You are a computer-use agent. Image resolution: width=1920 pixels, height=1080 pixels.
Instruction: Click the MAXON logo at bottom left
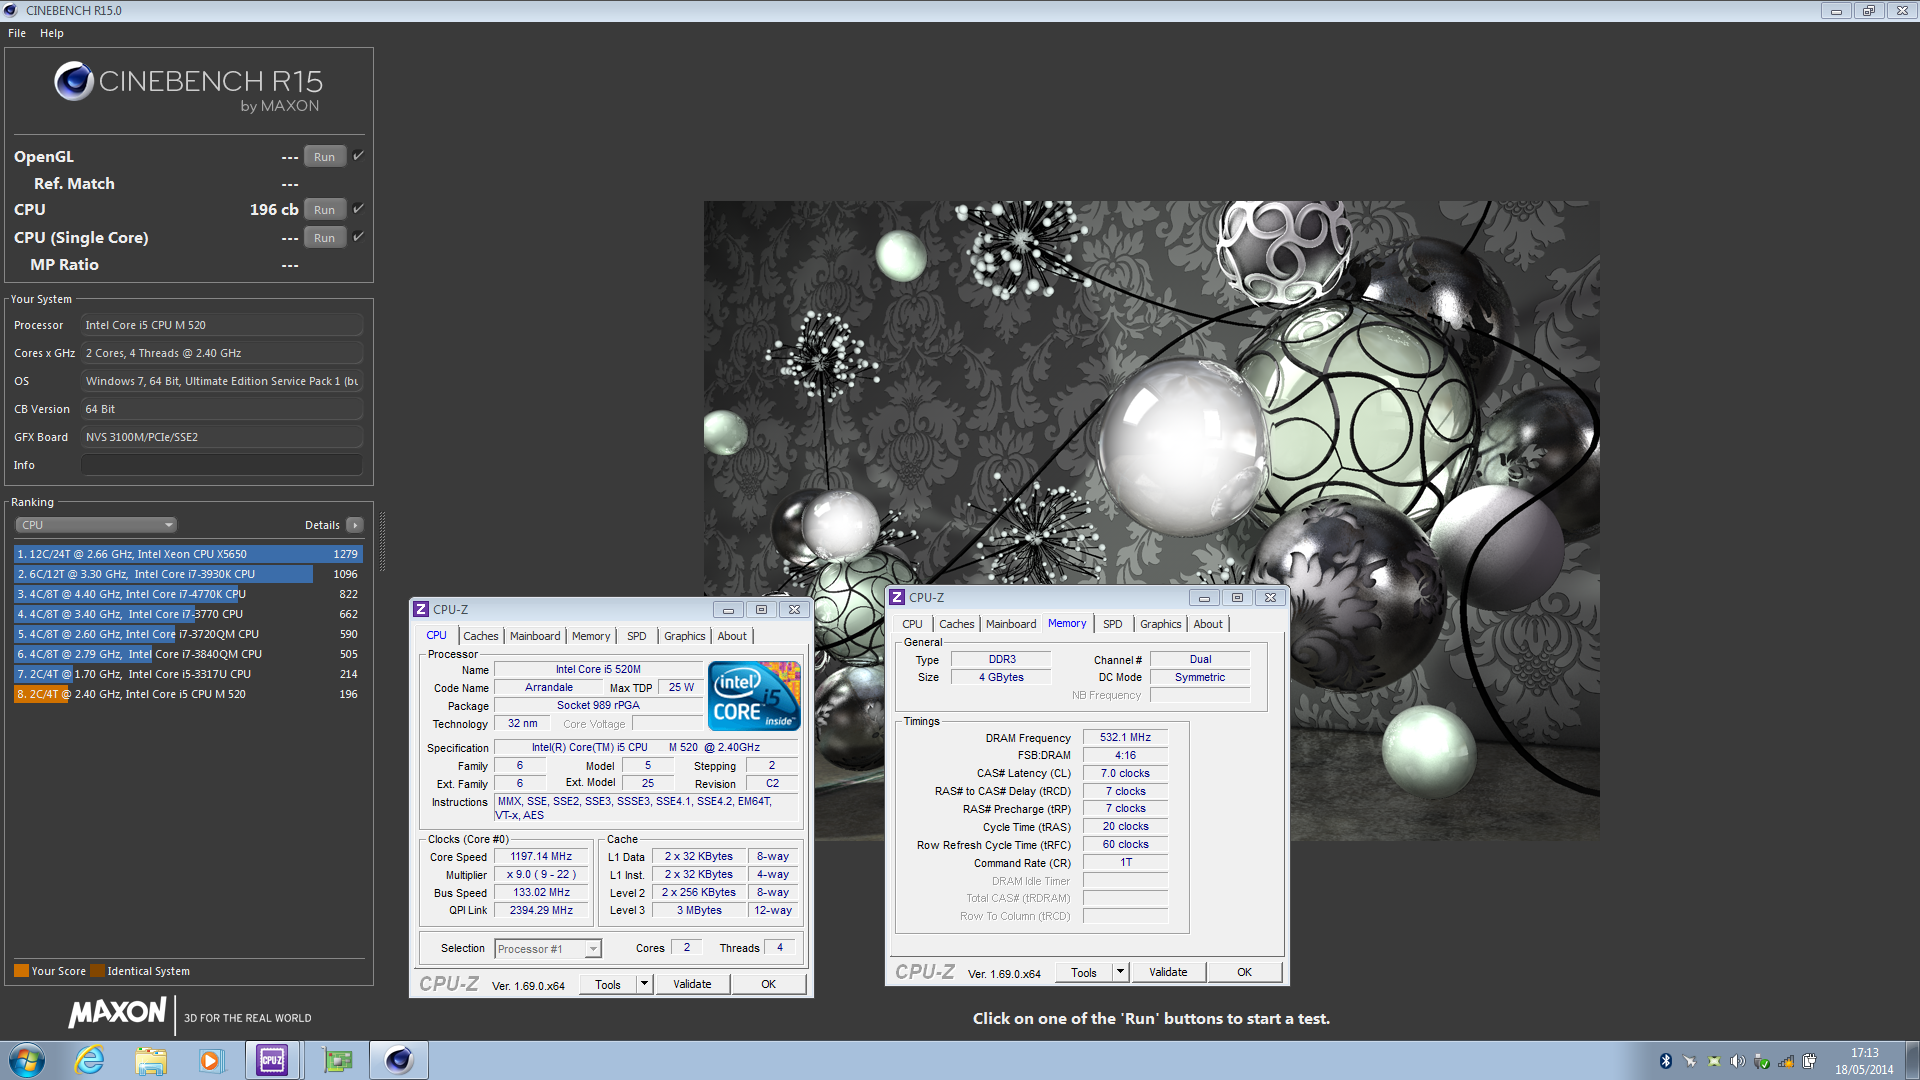point(117,1012)
